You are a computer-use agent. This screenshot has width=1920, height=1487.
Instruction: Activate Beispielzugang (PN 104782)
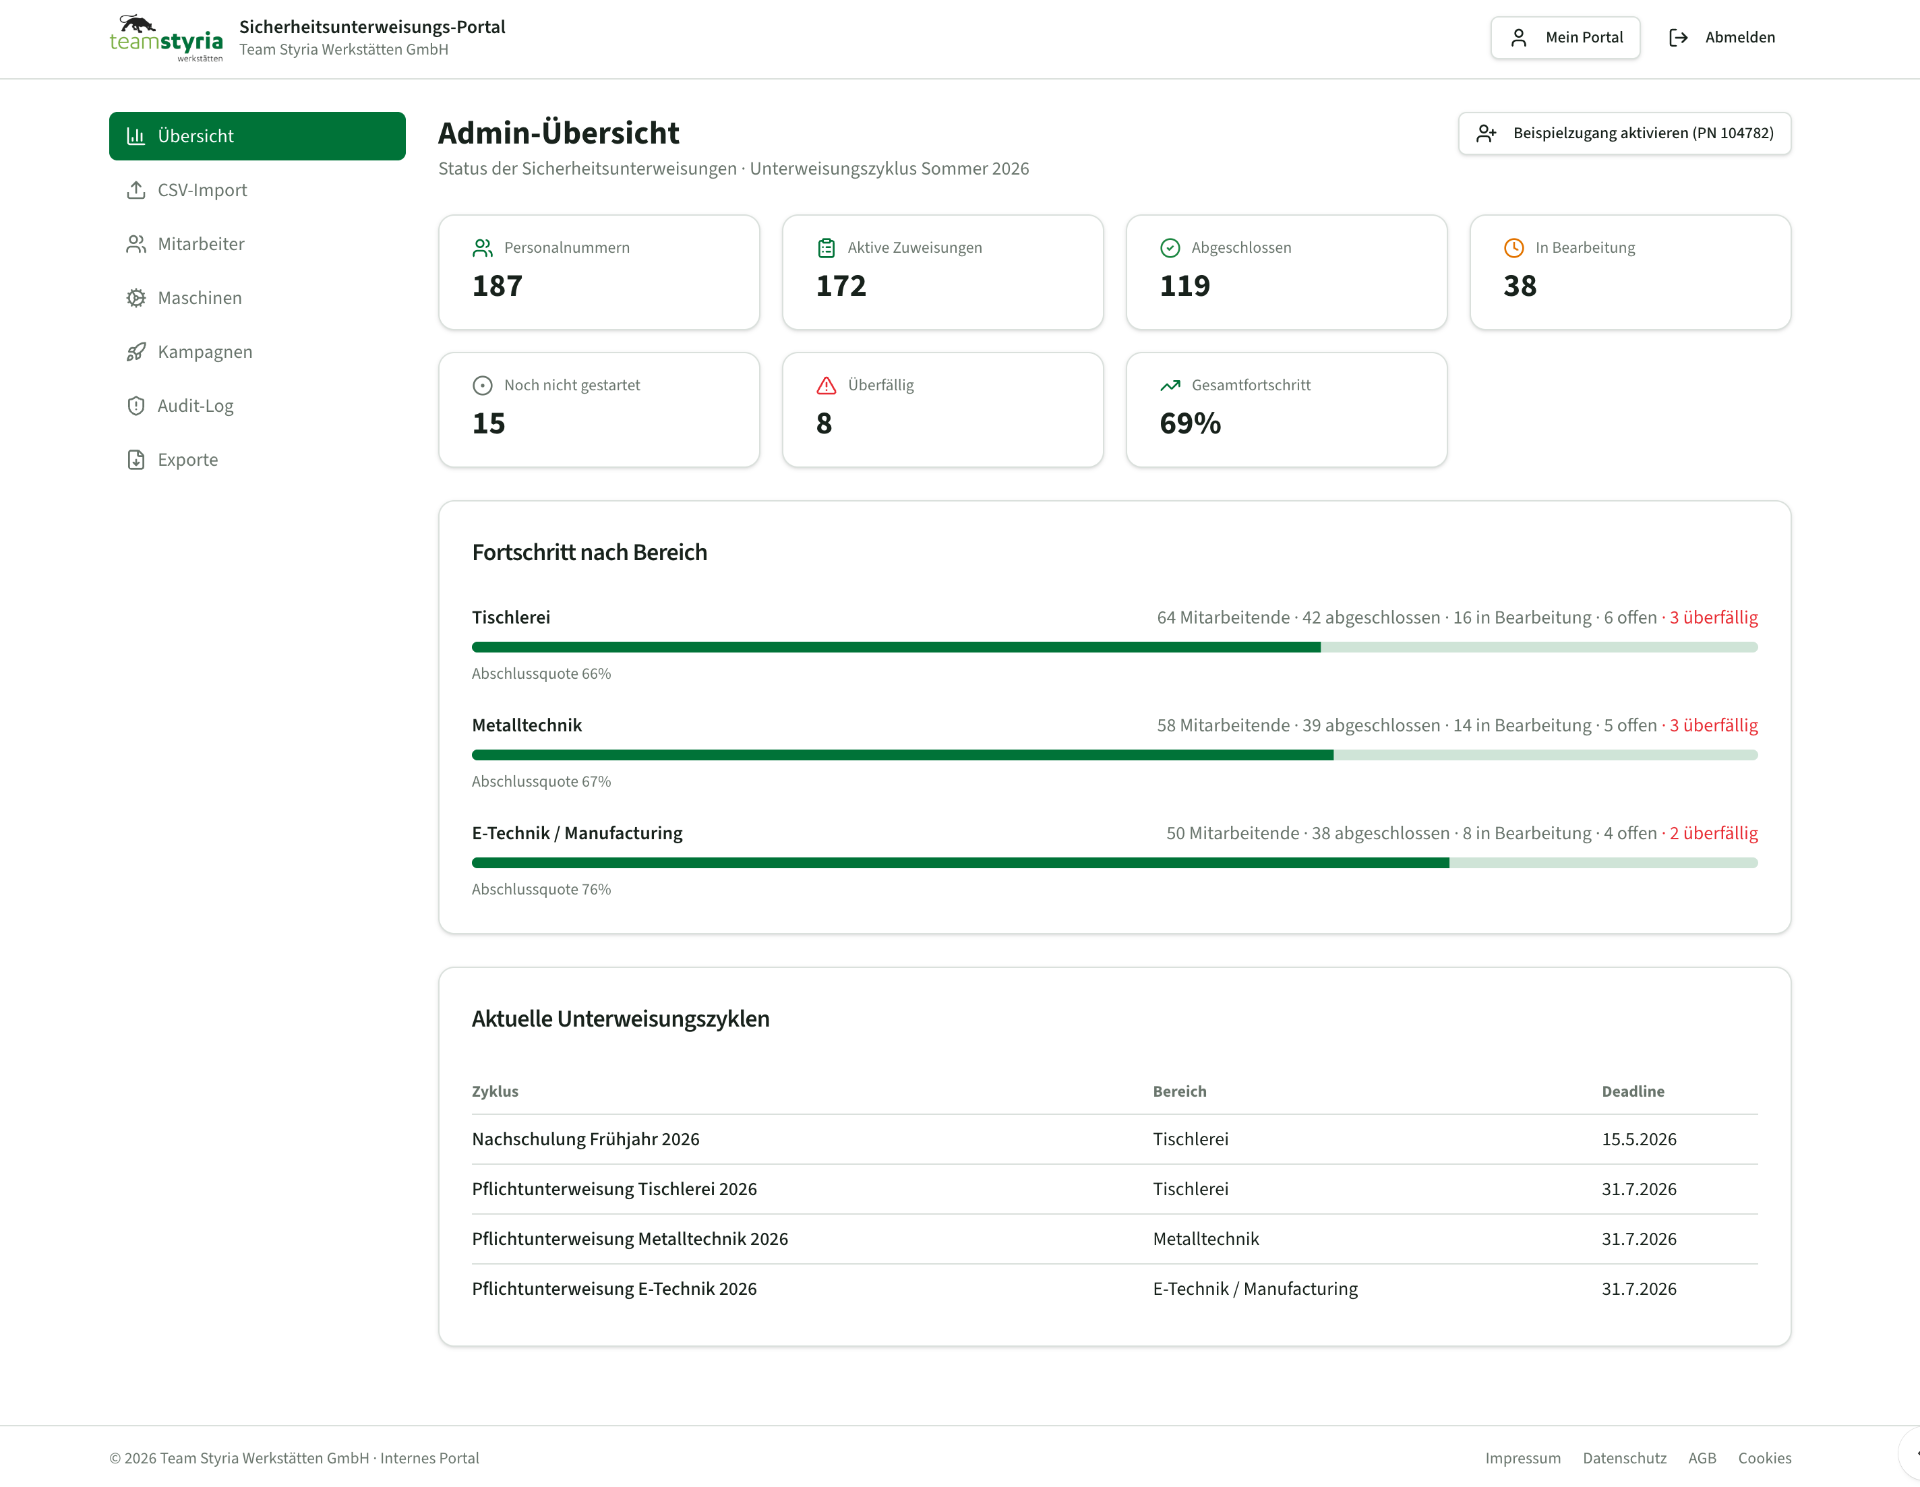1624,133
